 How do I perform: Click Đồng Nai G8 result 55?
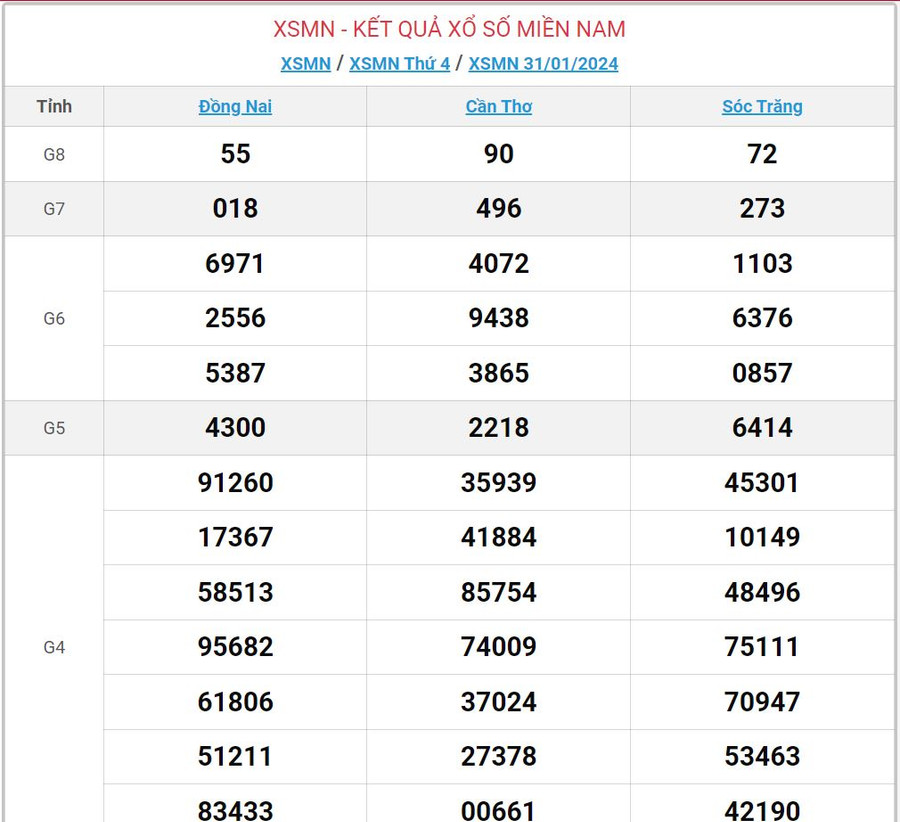coord(235,154)
